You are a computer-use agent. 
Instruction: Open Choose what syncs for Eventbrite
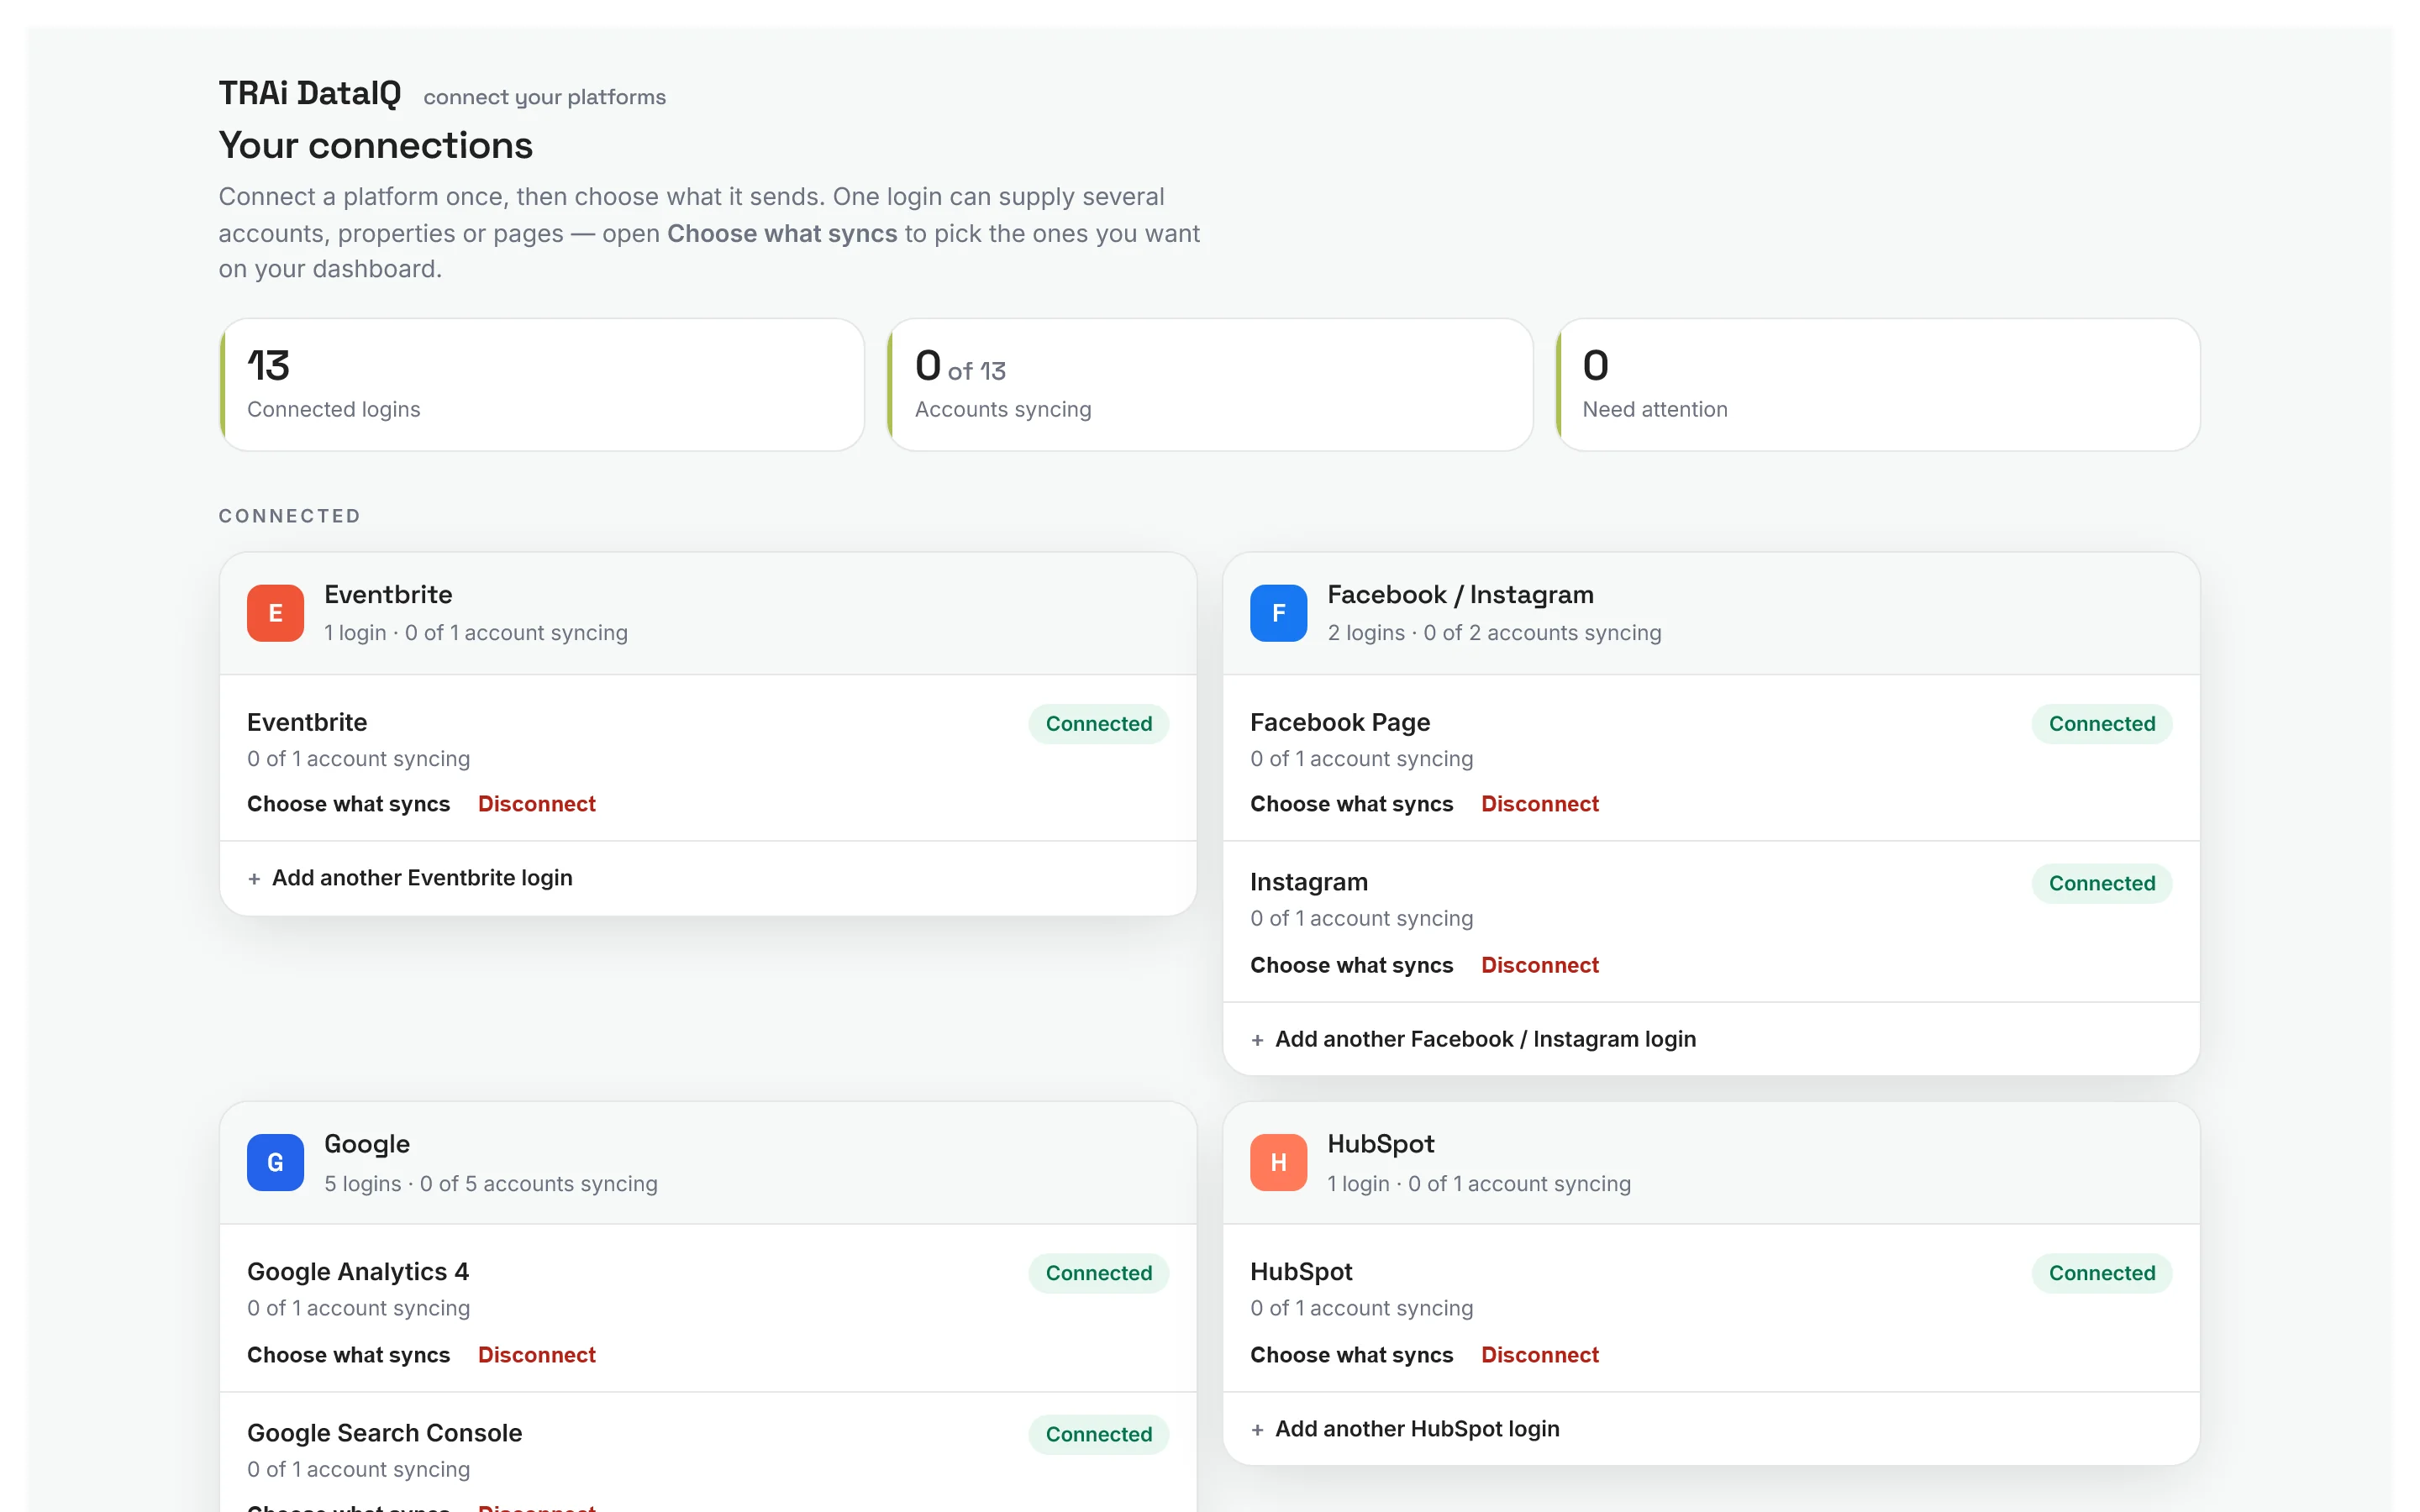(x=348, y=804)
